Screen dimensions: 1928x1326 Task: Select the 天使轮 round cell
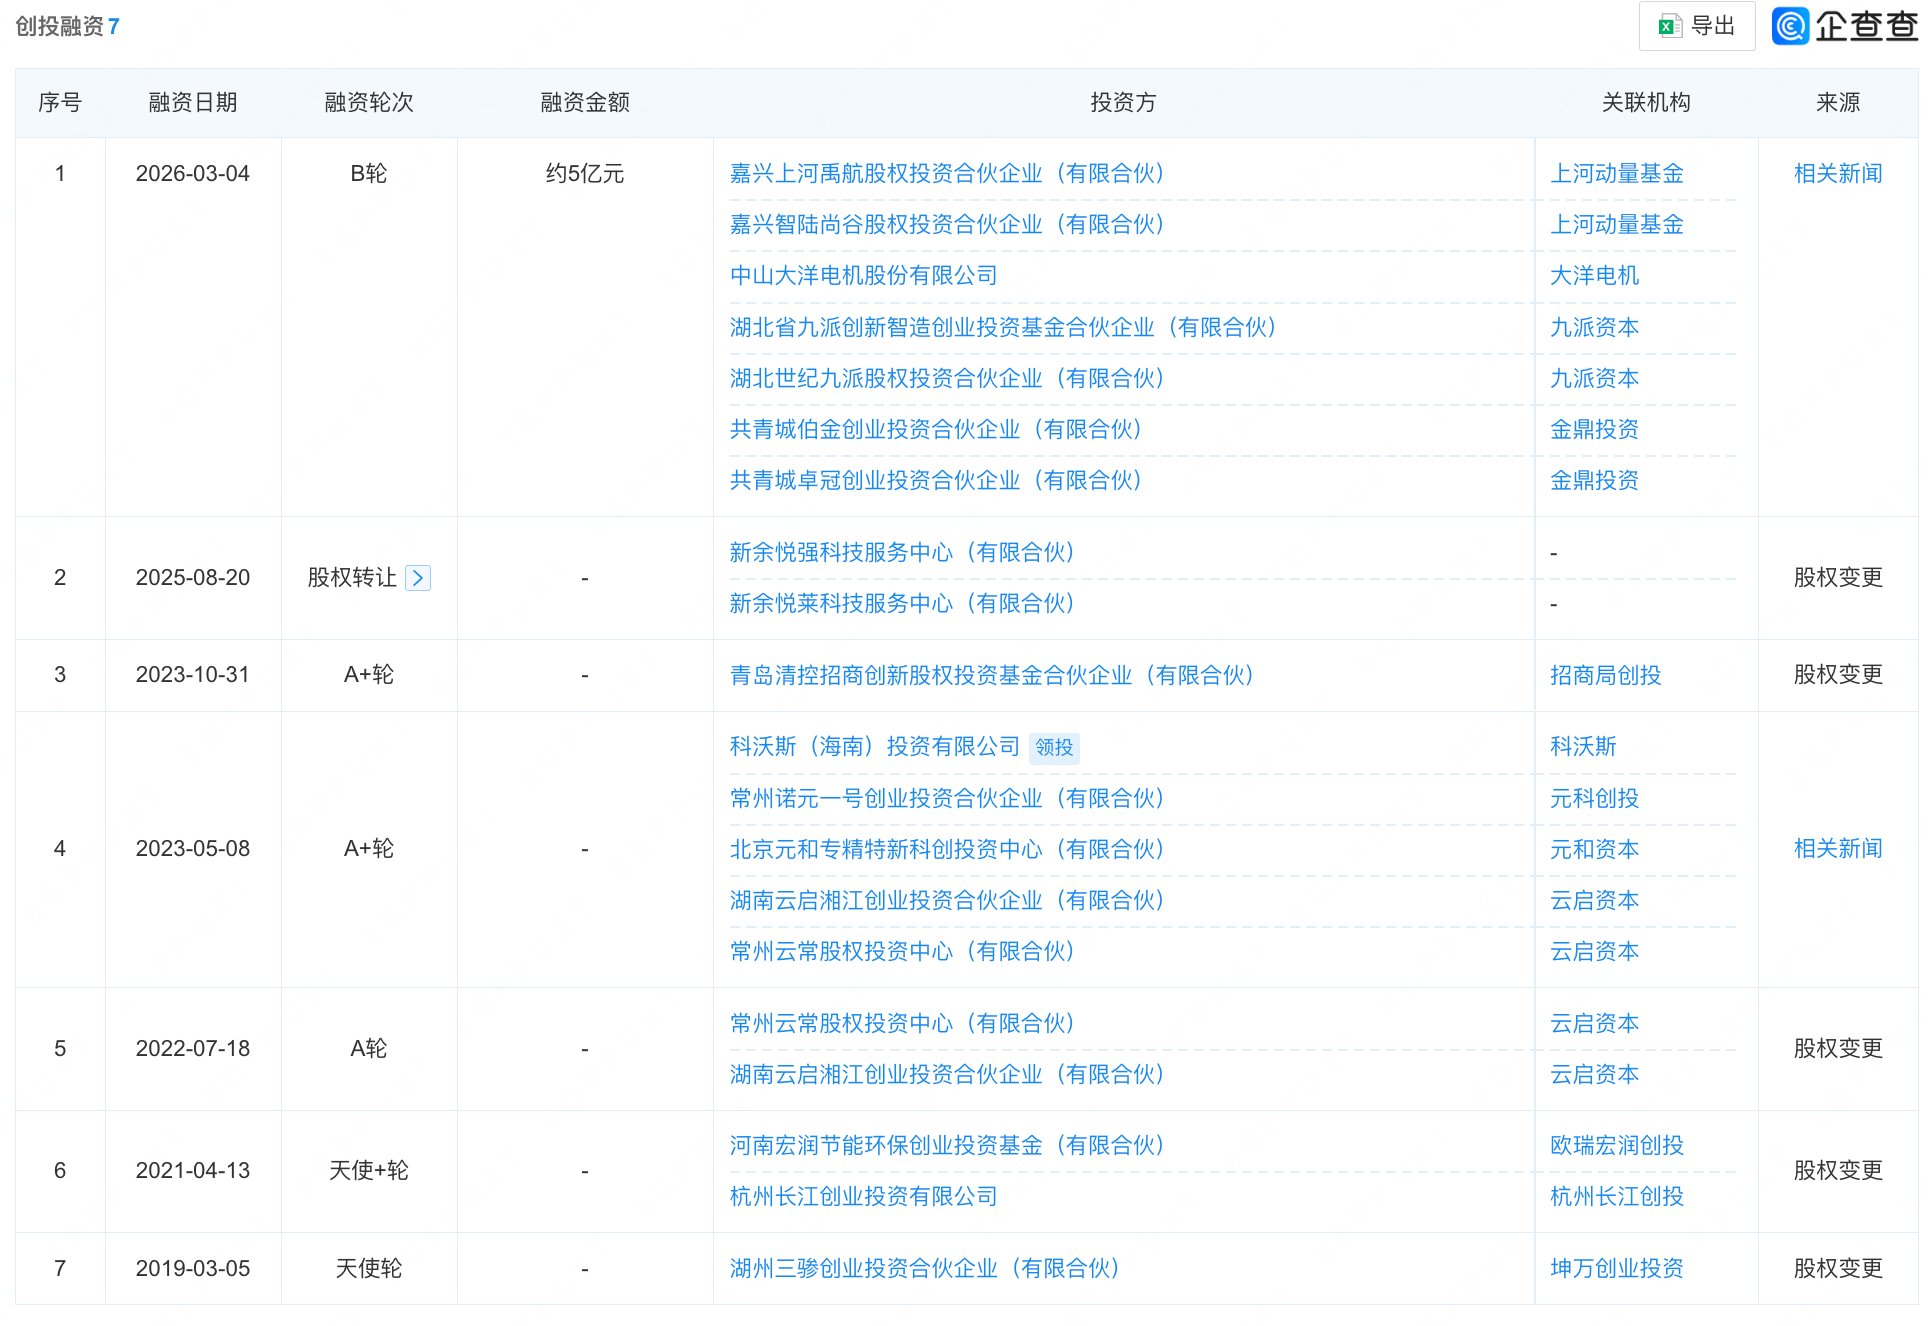coord(369,1269)
